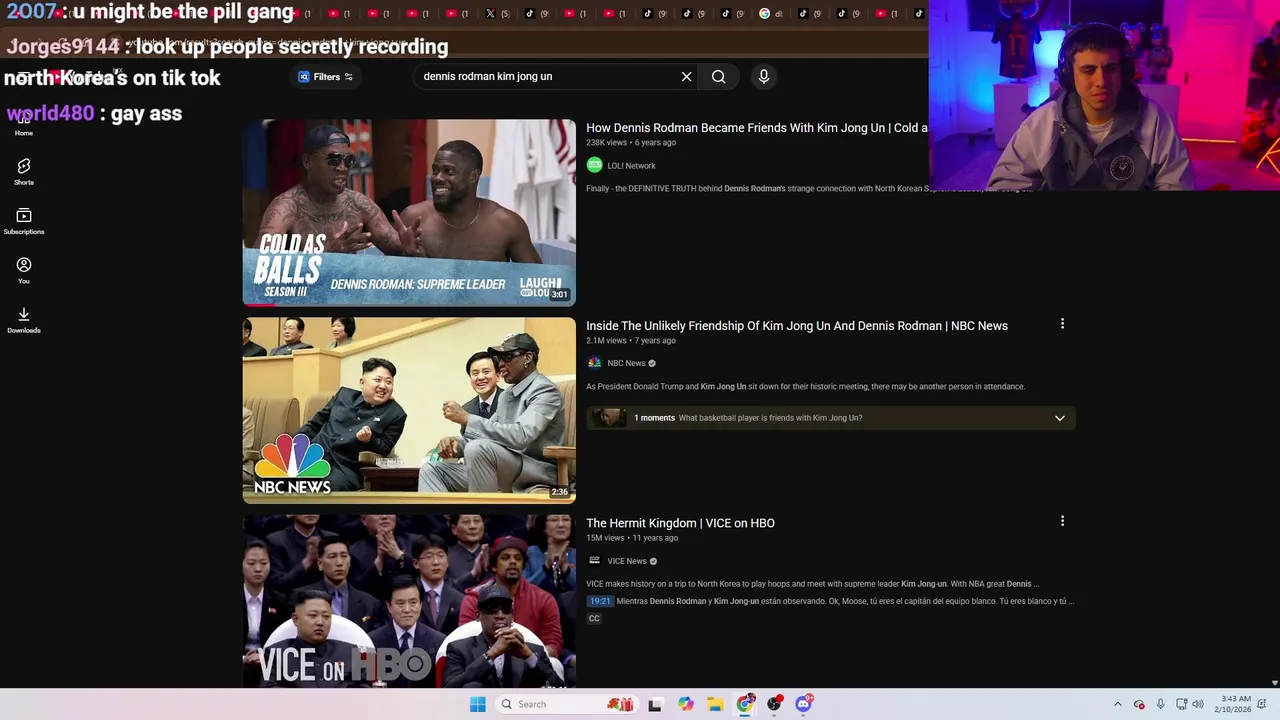Open the Windows Start menu
1280x720 pixels.
click(x=478, y=704)
